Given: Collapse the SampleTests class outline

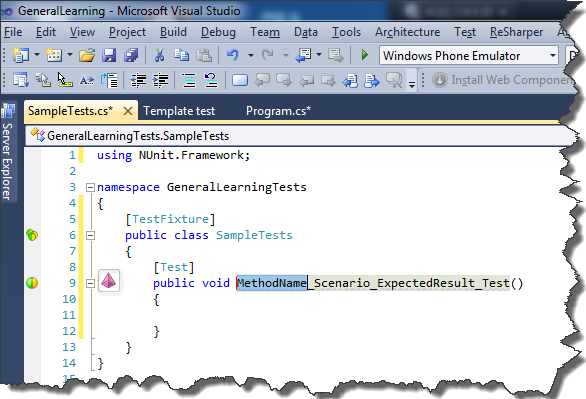Looking at the screenshot, I should point(90,235).
